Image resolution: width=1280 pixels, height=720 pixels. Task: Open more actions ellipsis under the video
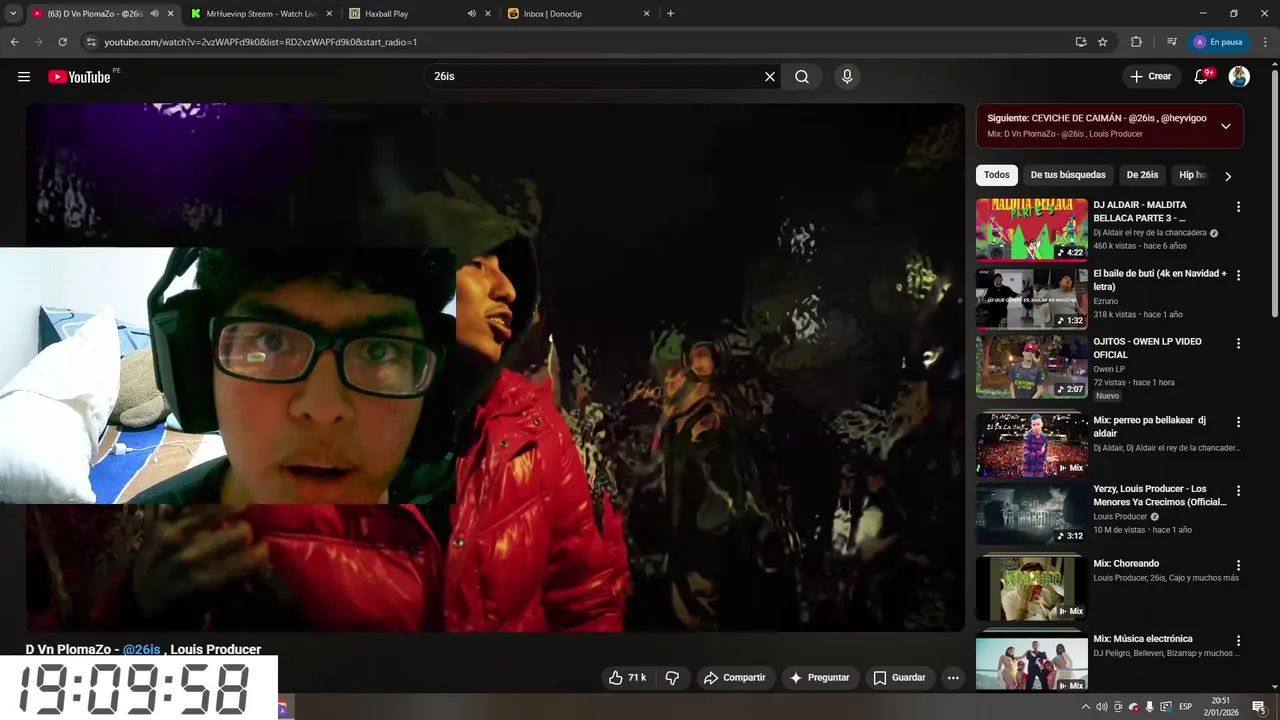click(953, 678)
